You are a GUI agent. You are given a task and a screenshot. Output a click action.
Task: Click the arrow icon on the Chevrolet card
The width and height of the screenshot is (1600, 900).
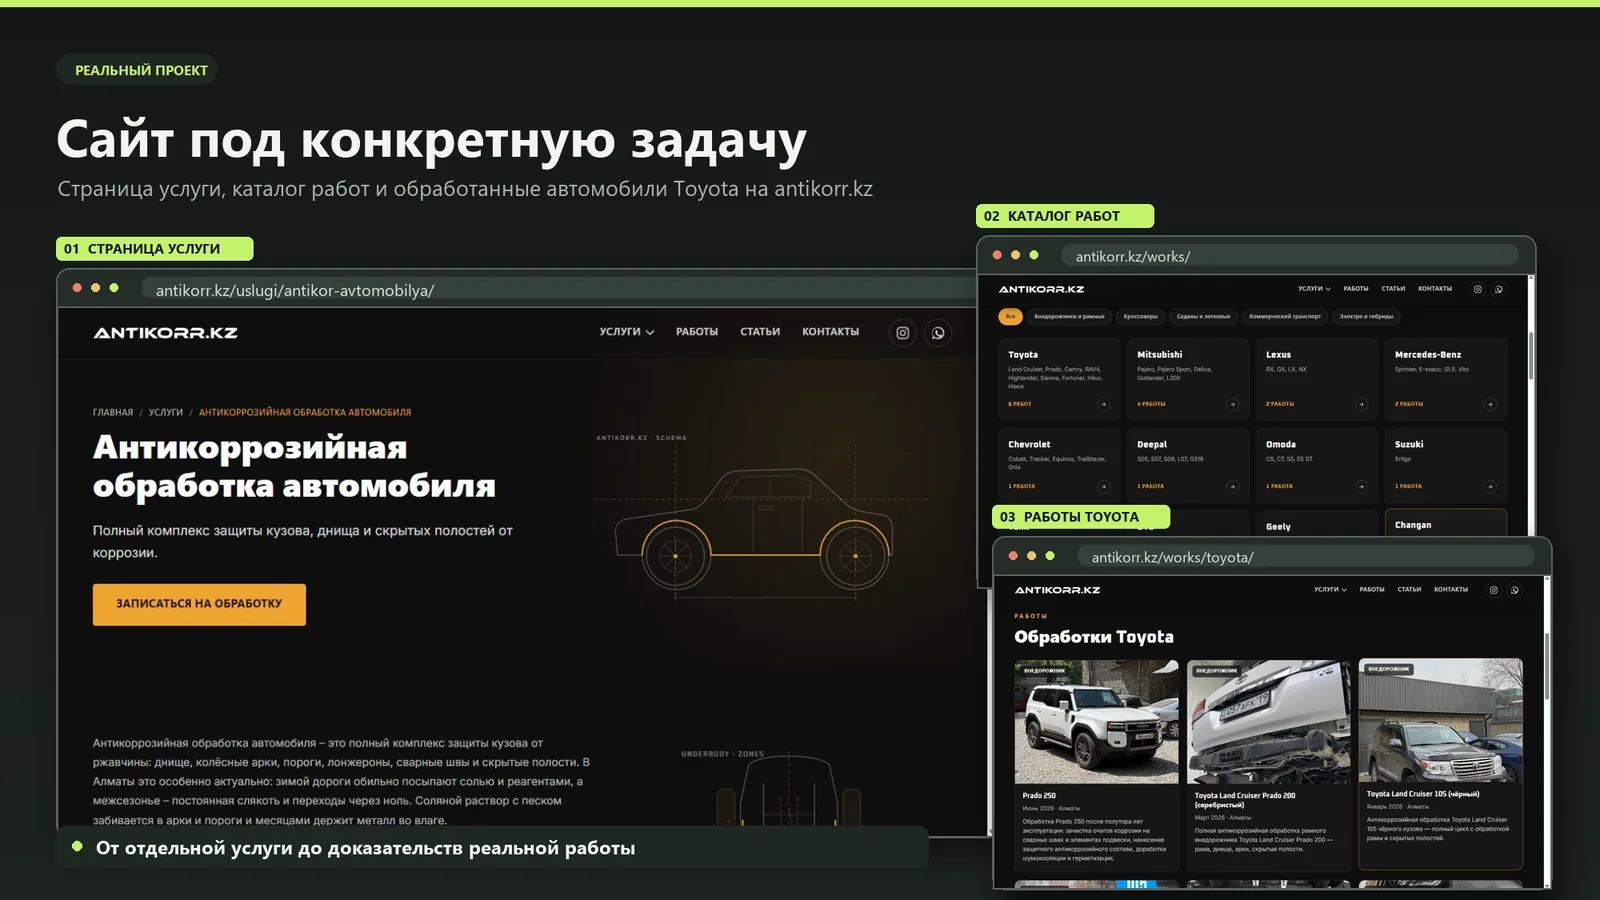coord(1103,486)
